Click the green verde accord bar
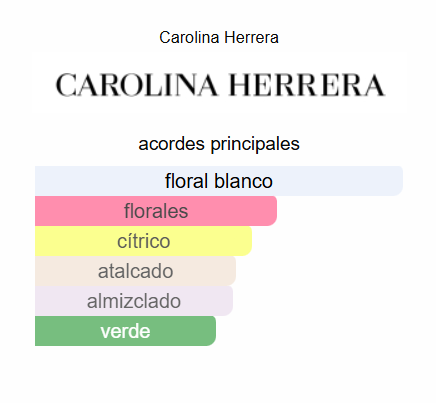436x403 pixels. [125, 331]
